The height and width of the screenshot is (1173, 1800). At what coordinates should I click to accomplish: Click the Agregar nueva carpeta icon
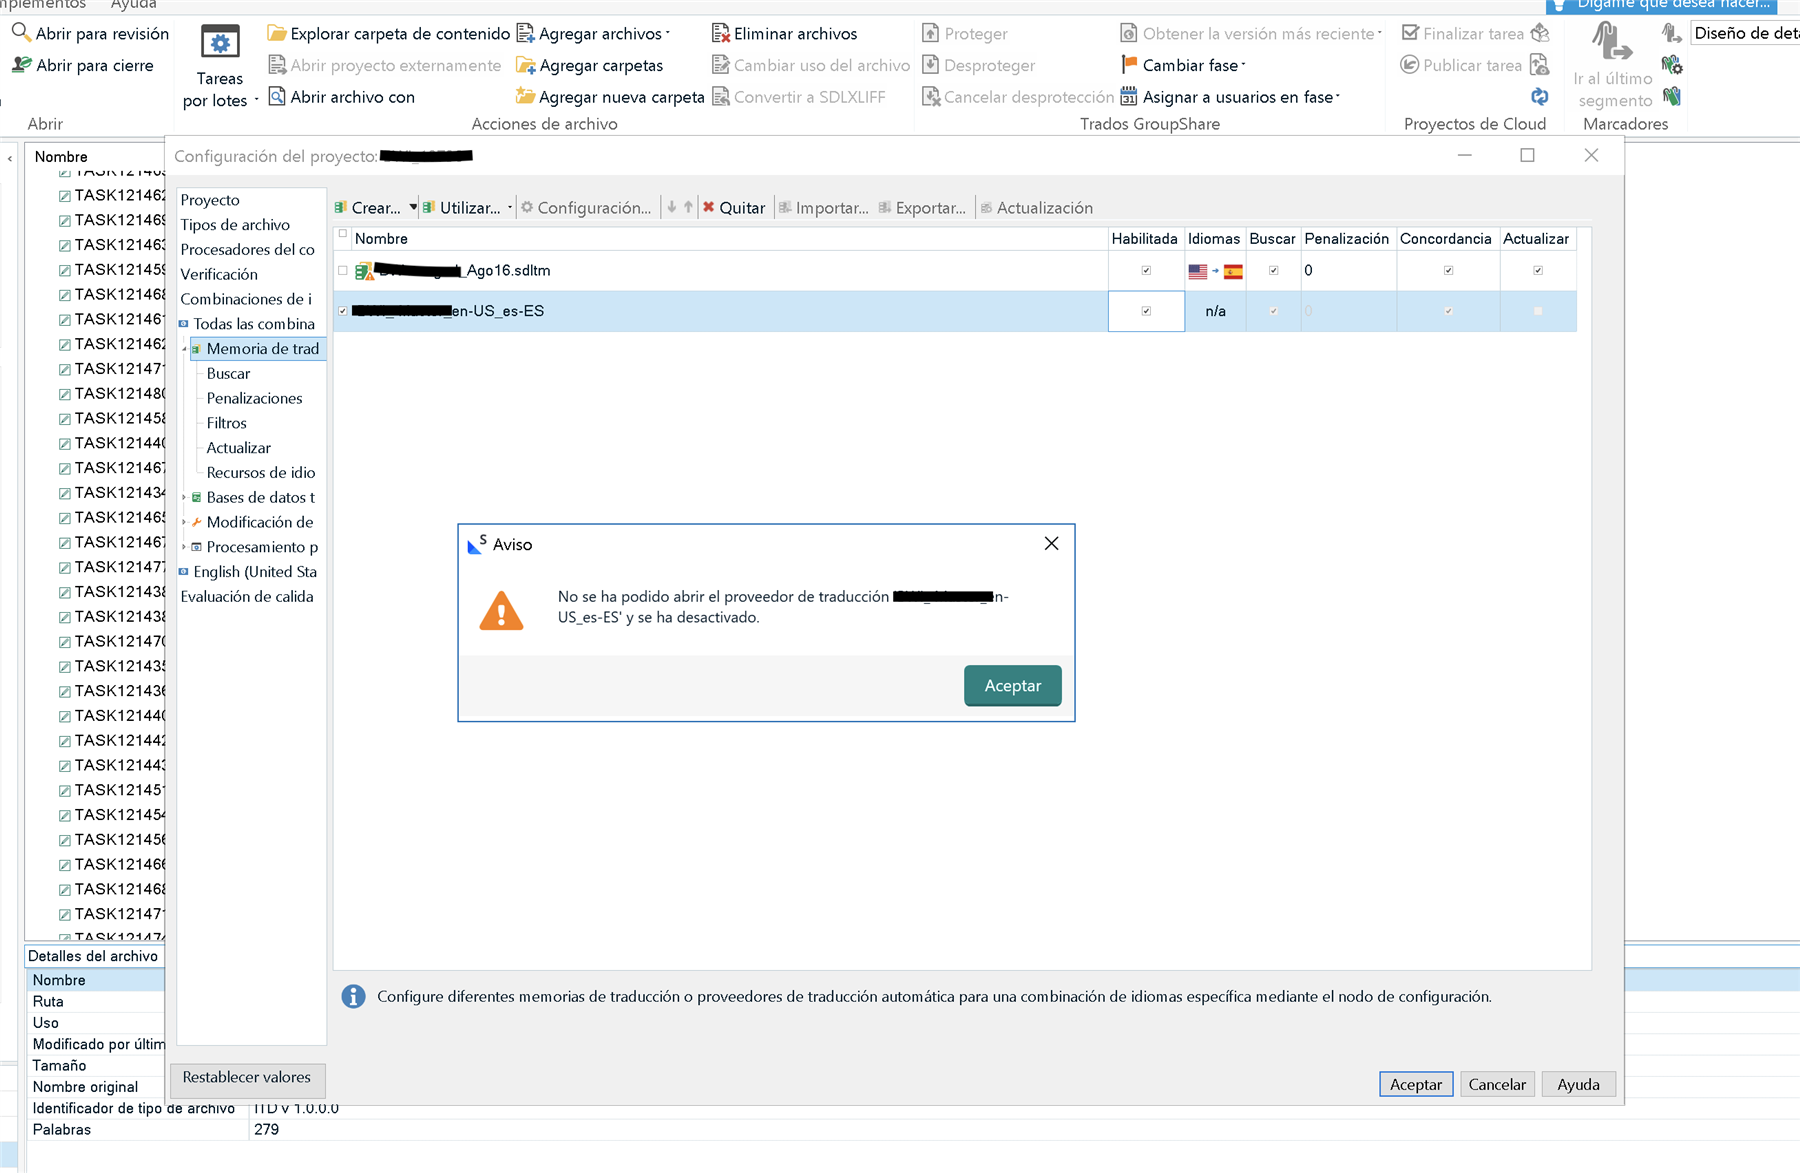pos(525,97)
